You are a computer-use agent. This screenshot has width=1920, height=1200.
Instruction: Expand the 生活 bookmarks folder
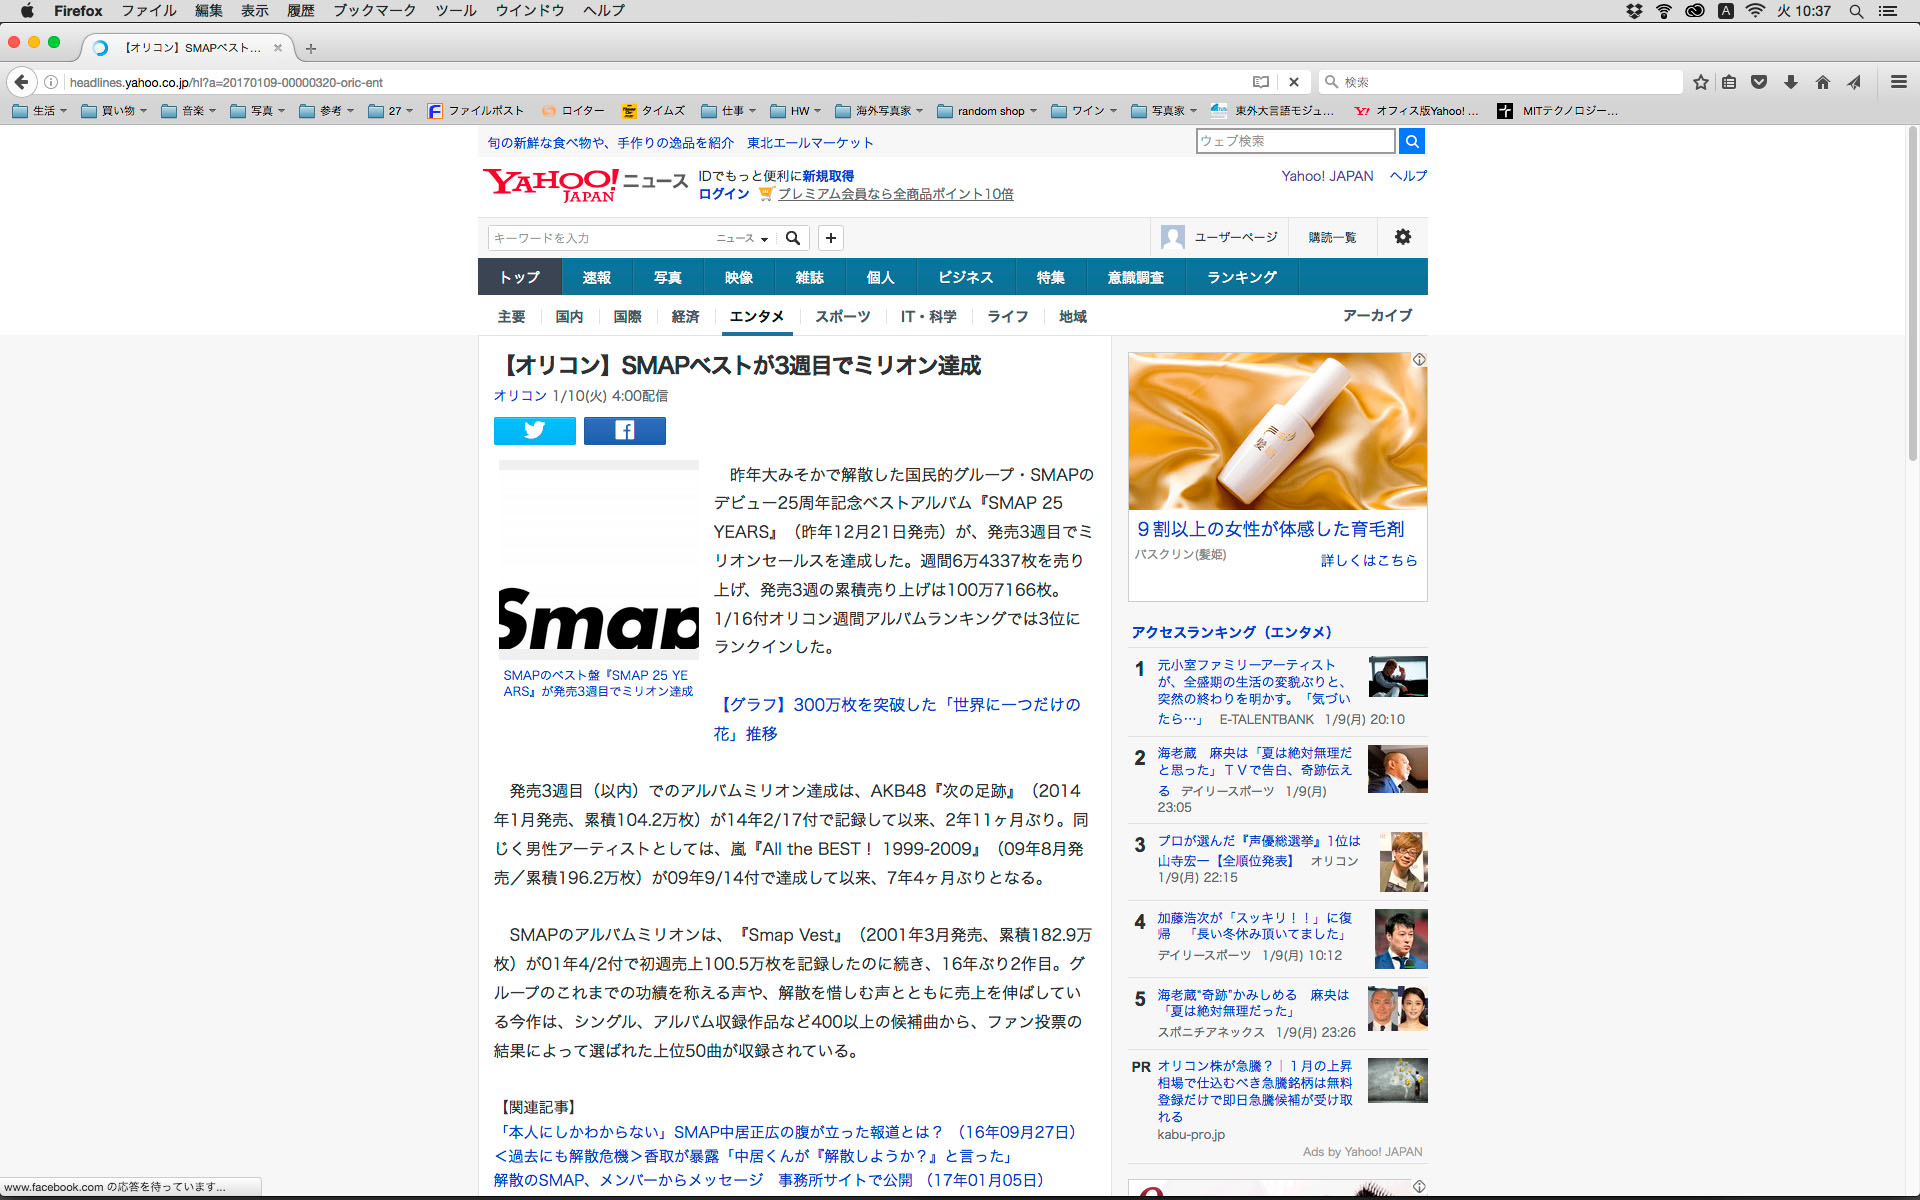tap(40, 111)
